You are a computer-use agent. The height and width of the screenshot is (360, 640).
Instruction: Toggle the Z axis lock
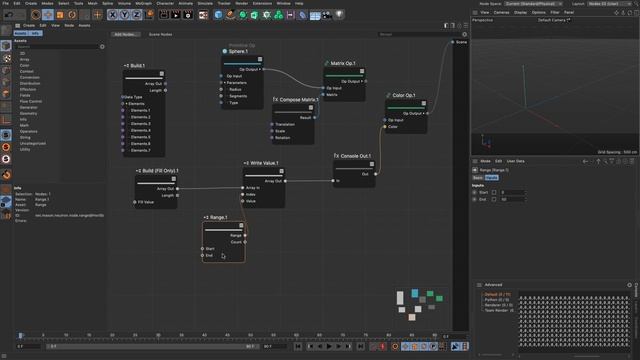[x=136, y=15]
